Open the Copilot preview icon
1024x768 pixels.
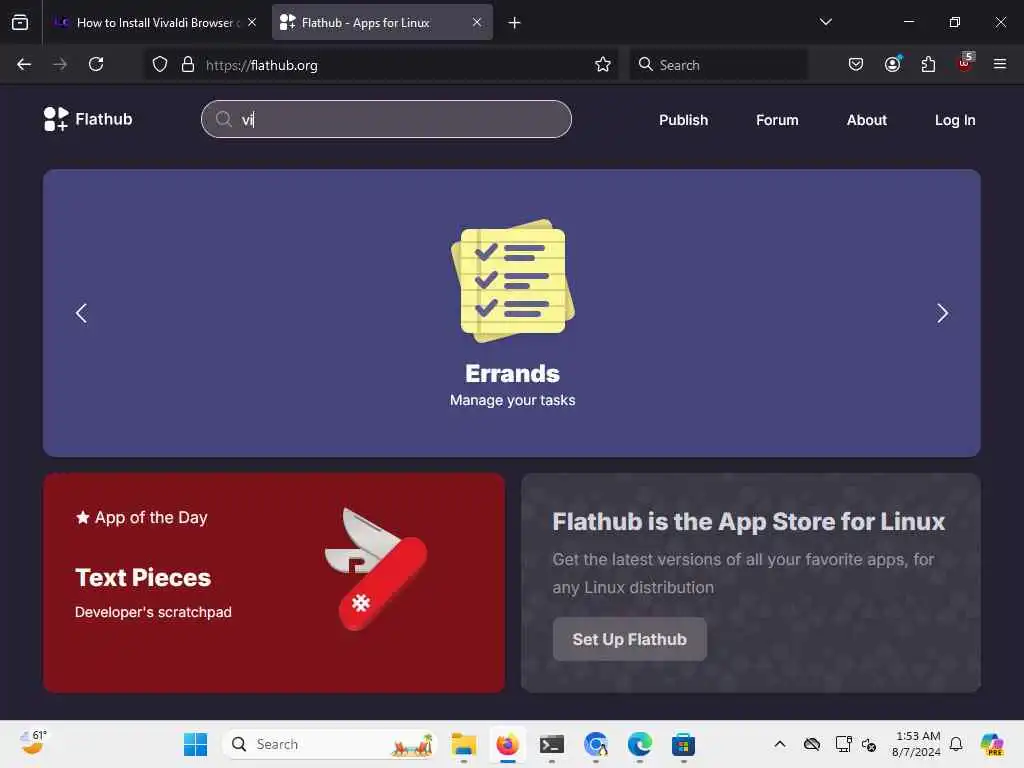(992, 744)
